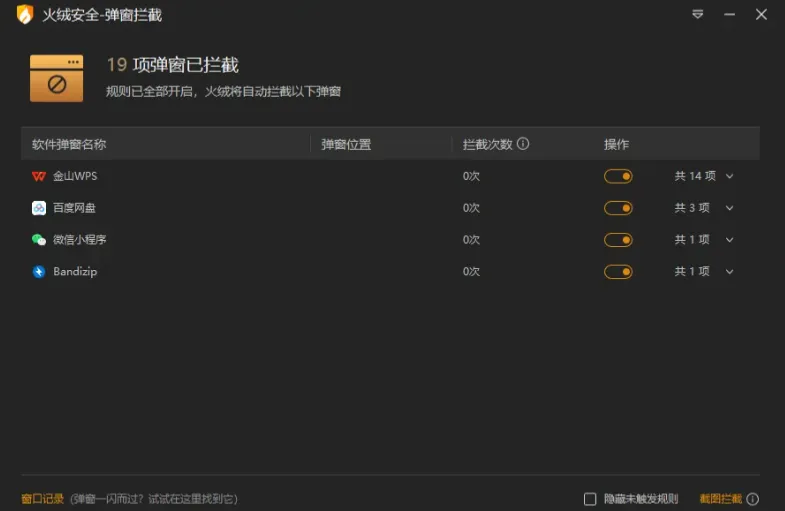785x511 pixels.
Task: Expand 金山WPS rules chevron
Action: pyautogui.click(x=729, y=176)
